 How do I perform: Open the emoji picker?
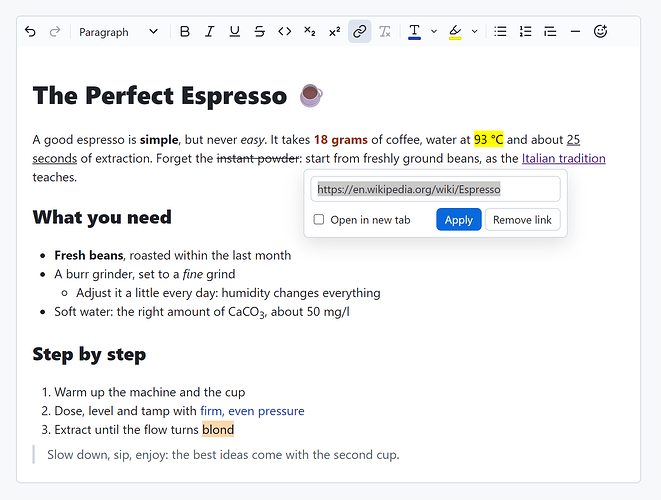tap(600, 32)
